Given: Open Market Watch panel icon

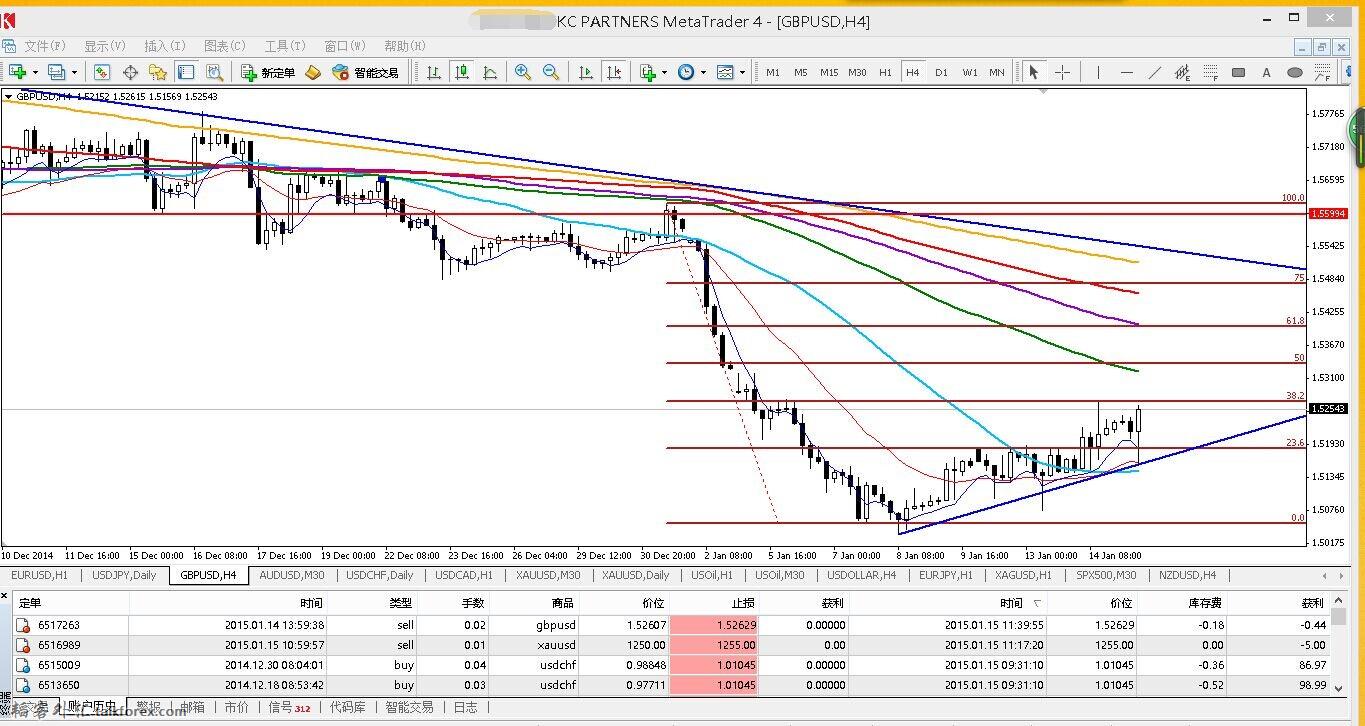Looking at the screenshot, I should coord(101,72).
